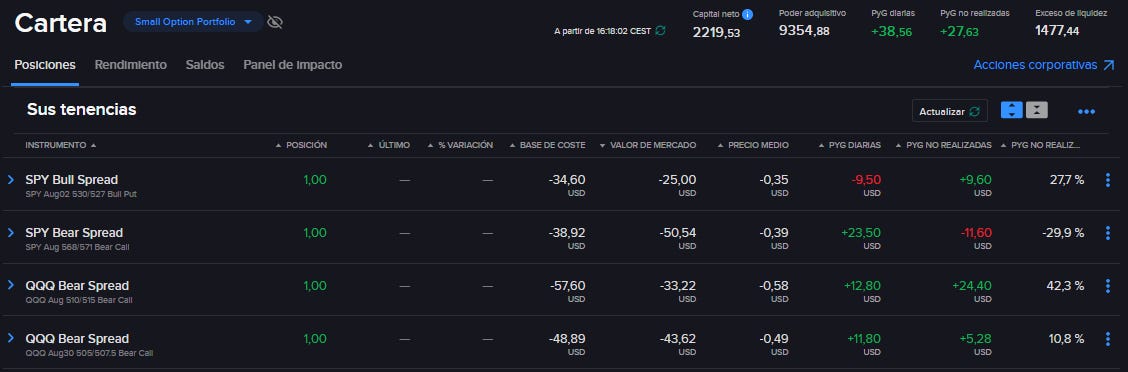1128x372 pixels.
Task: Sort by truncated PYG NO REALIZ... column
Action: [1040, 145]
